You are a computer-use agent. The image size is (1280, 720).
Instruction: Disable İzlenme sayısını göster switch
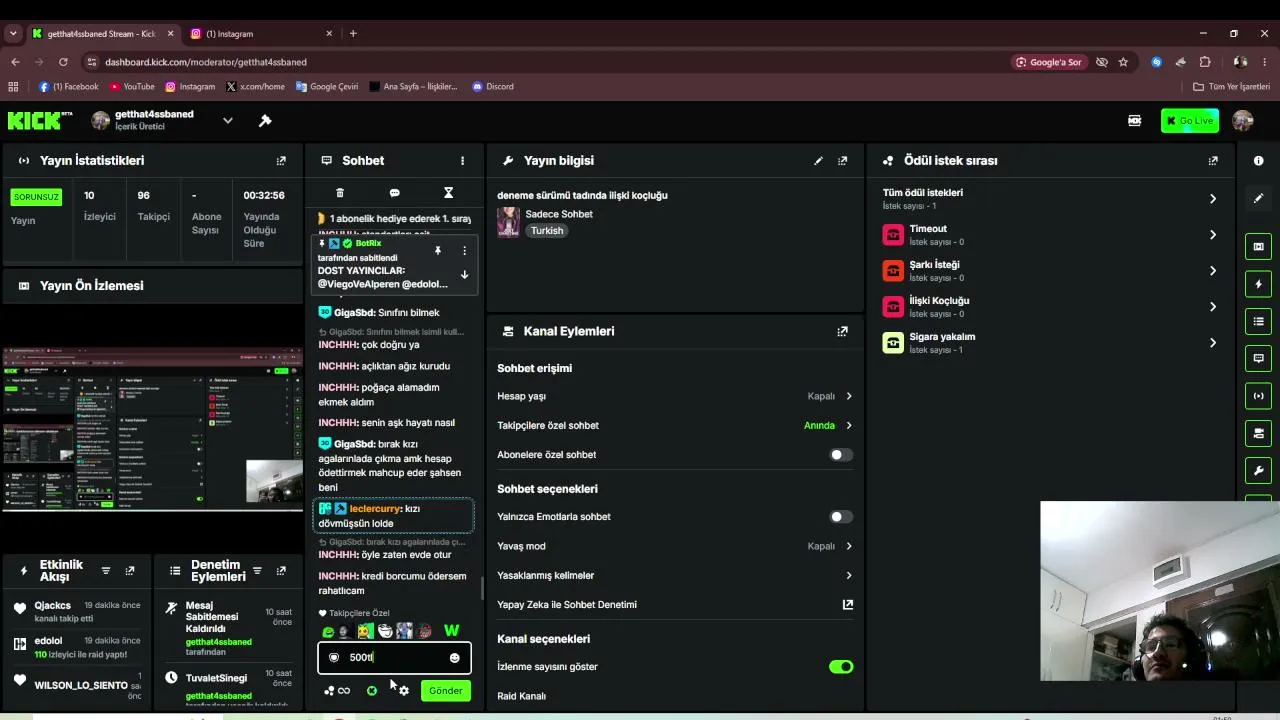[x=841, y=667]
